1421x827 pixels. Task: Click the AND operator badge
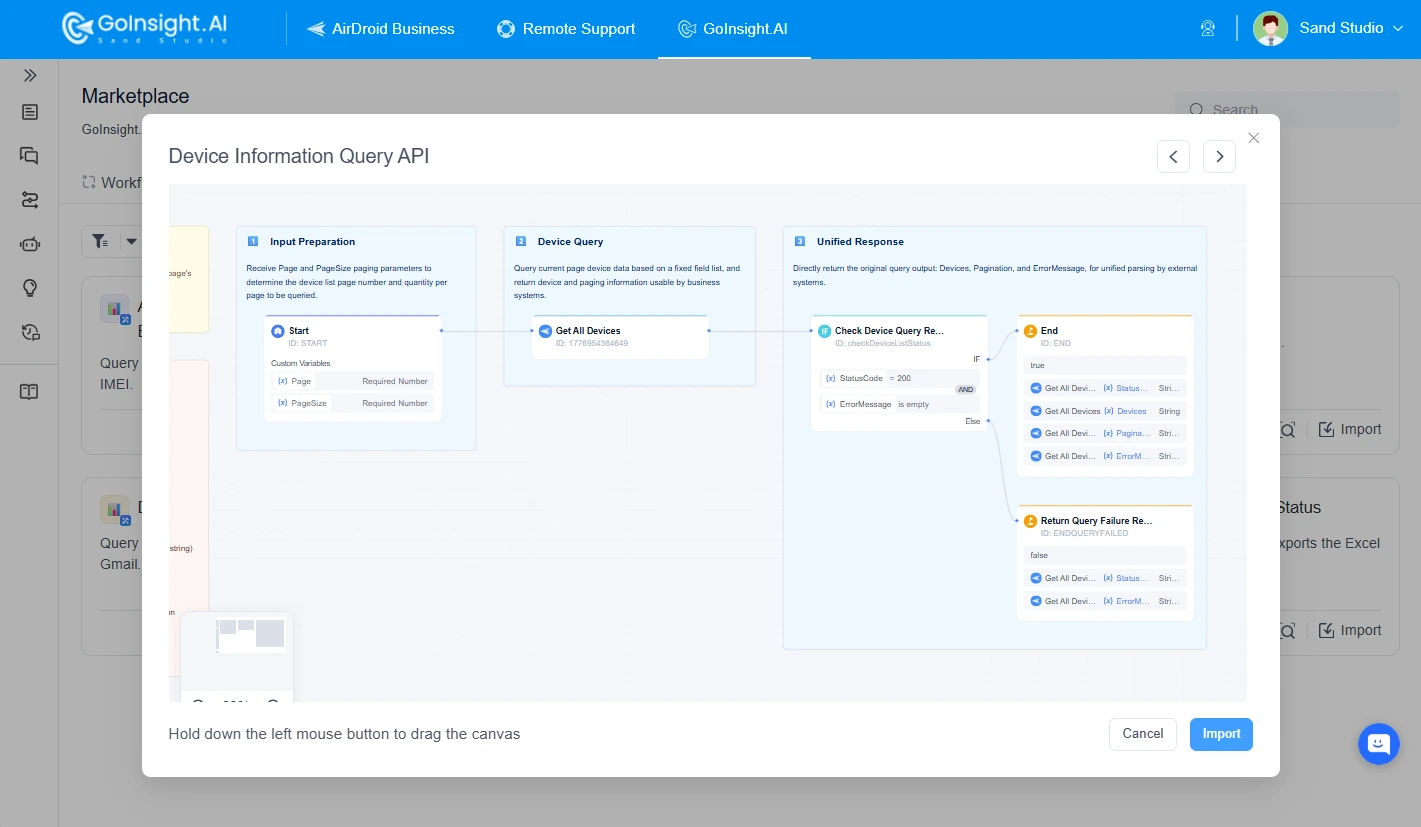[965, 390]
